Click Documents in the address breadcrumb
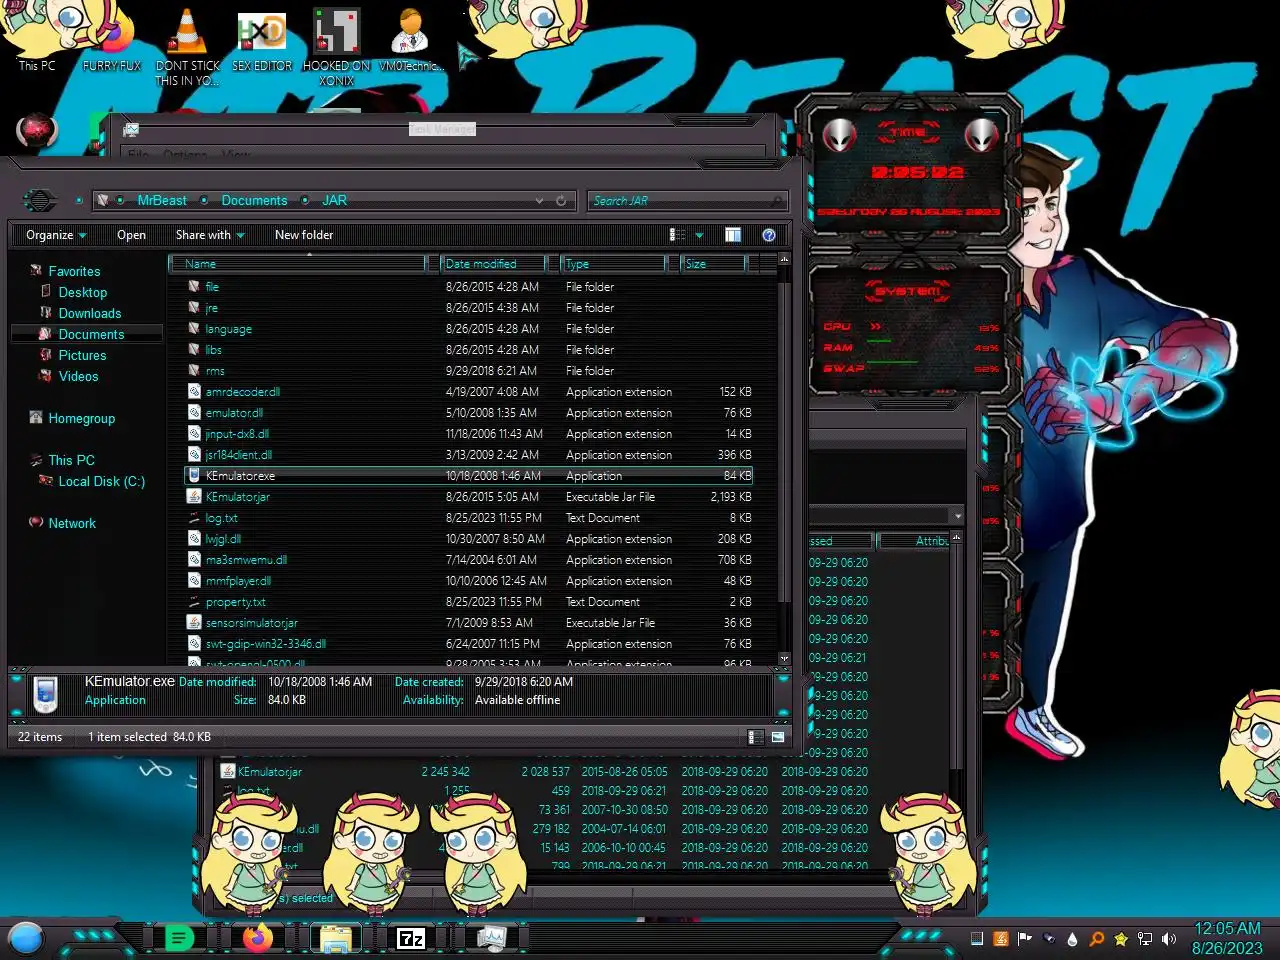 click(x=254, y=201)
